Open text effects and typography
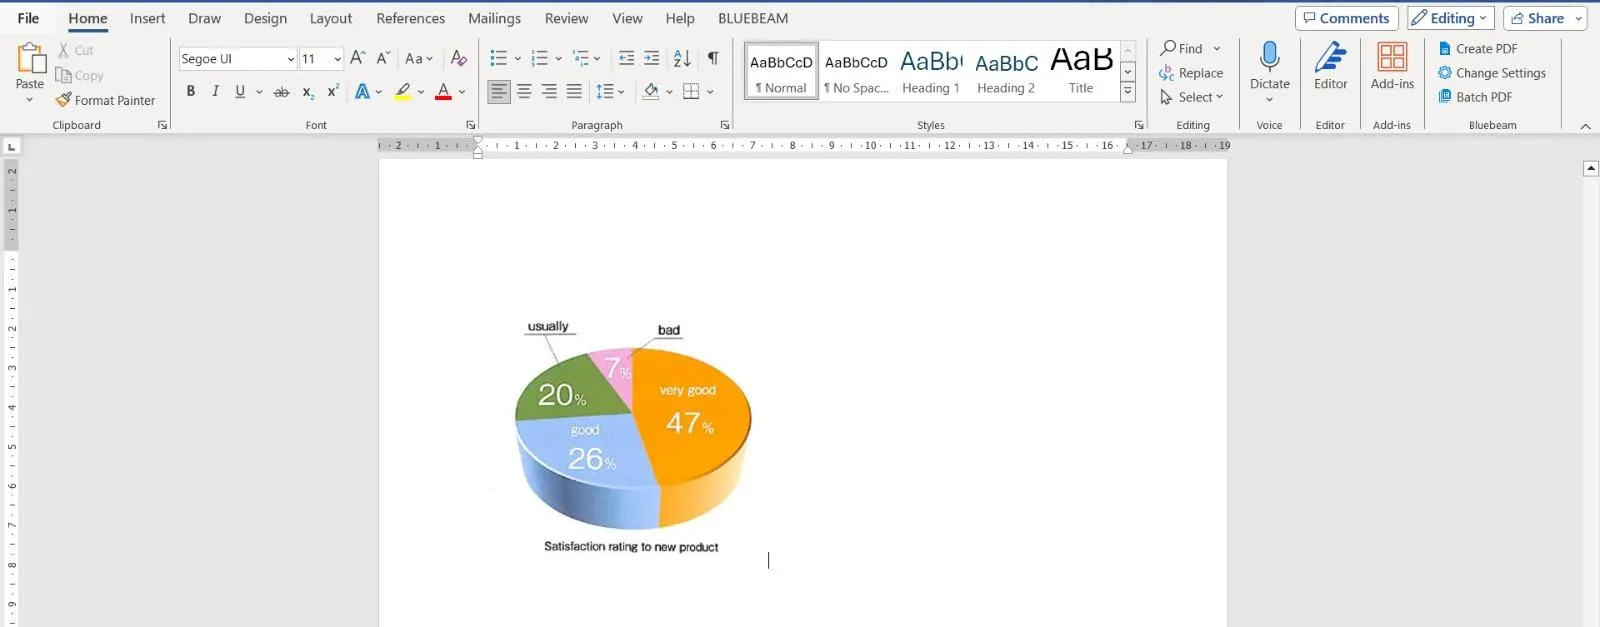The width and height of the screenshot is (1600, 627). 363,92
